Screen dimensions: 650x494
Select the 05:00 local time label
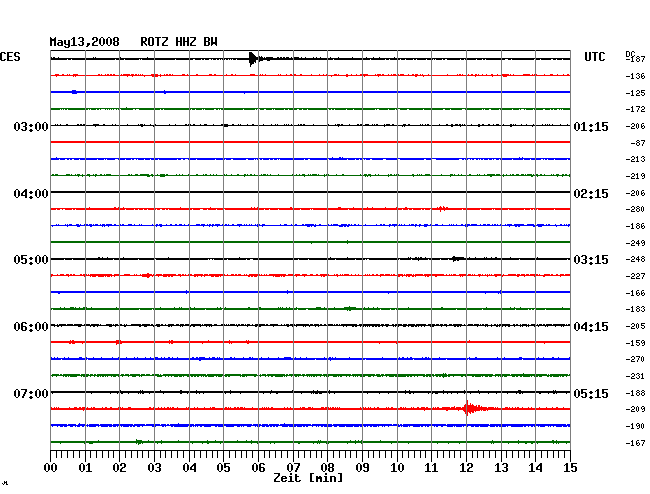click(31, 260)
